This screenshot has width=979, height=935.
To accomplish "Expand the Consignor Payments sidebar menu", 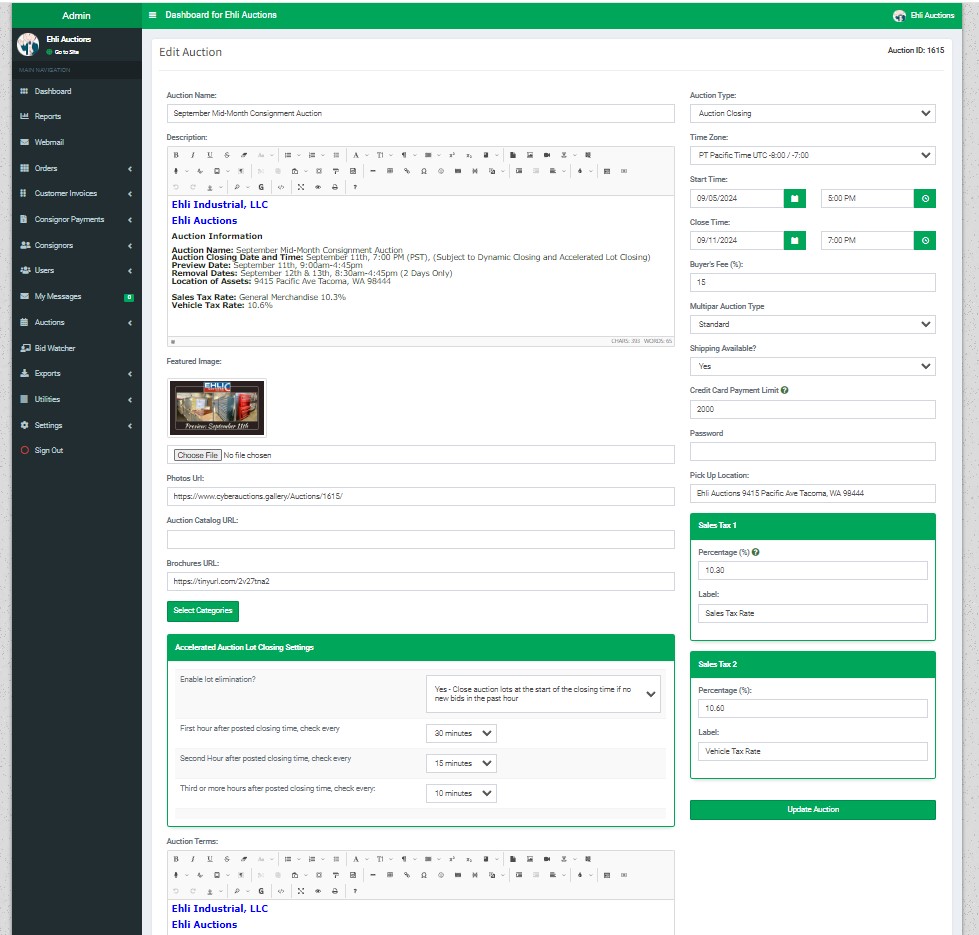I will pos(76,220).
